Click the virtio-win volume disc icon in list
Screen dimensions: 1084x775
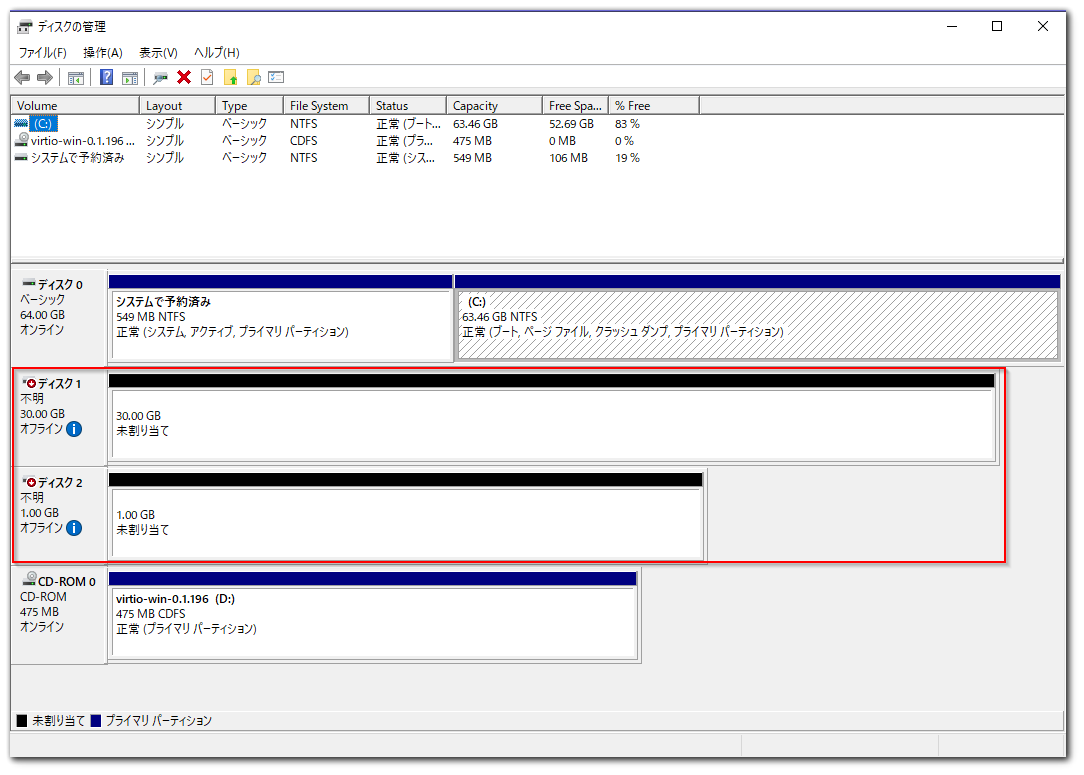click(22, 140)
